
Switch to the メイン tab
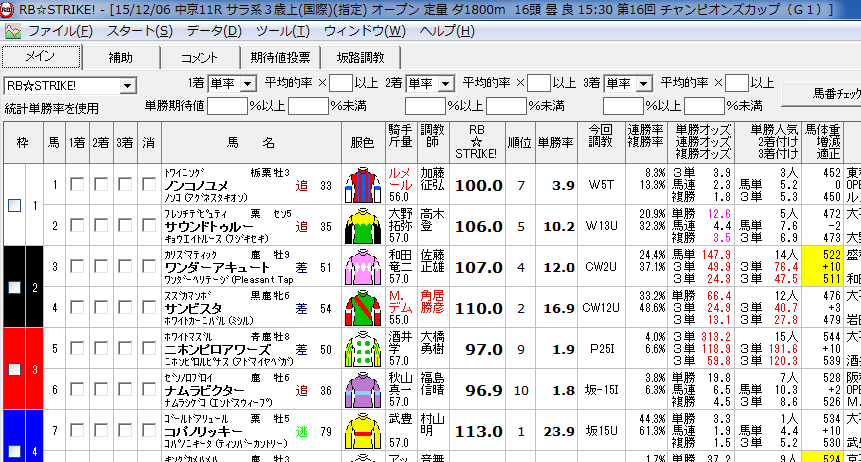tap(41, 57)
